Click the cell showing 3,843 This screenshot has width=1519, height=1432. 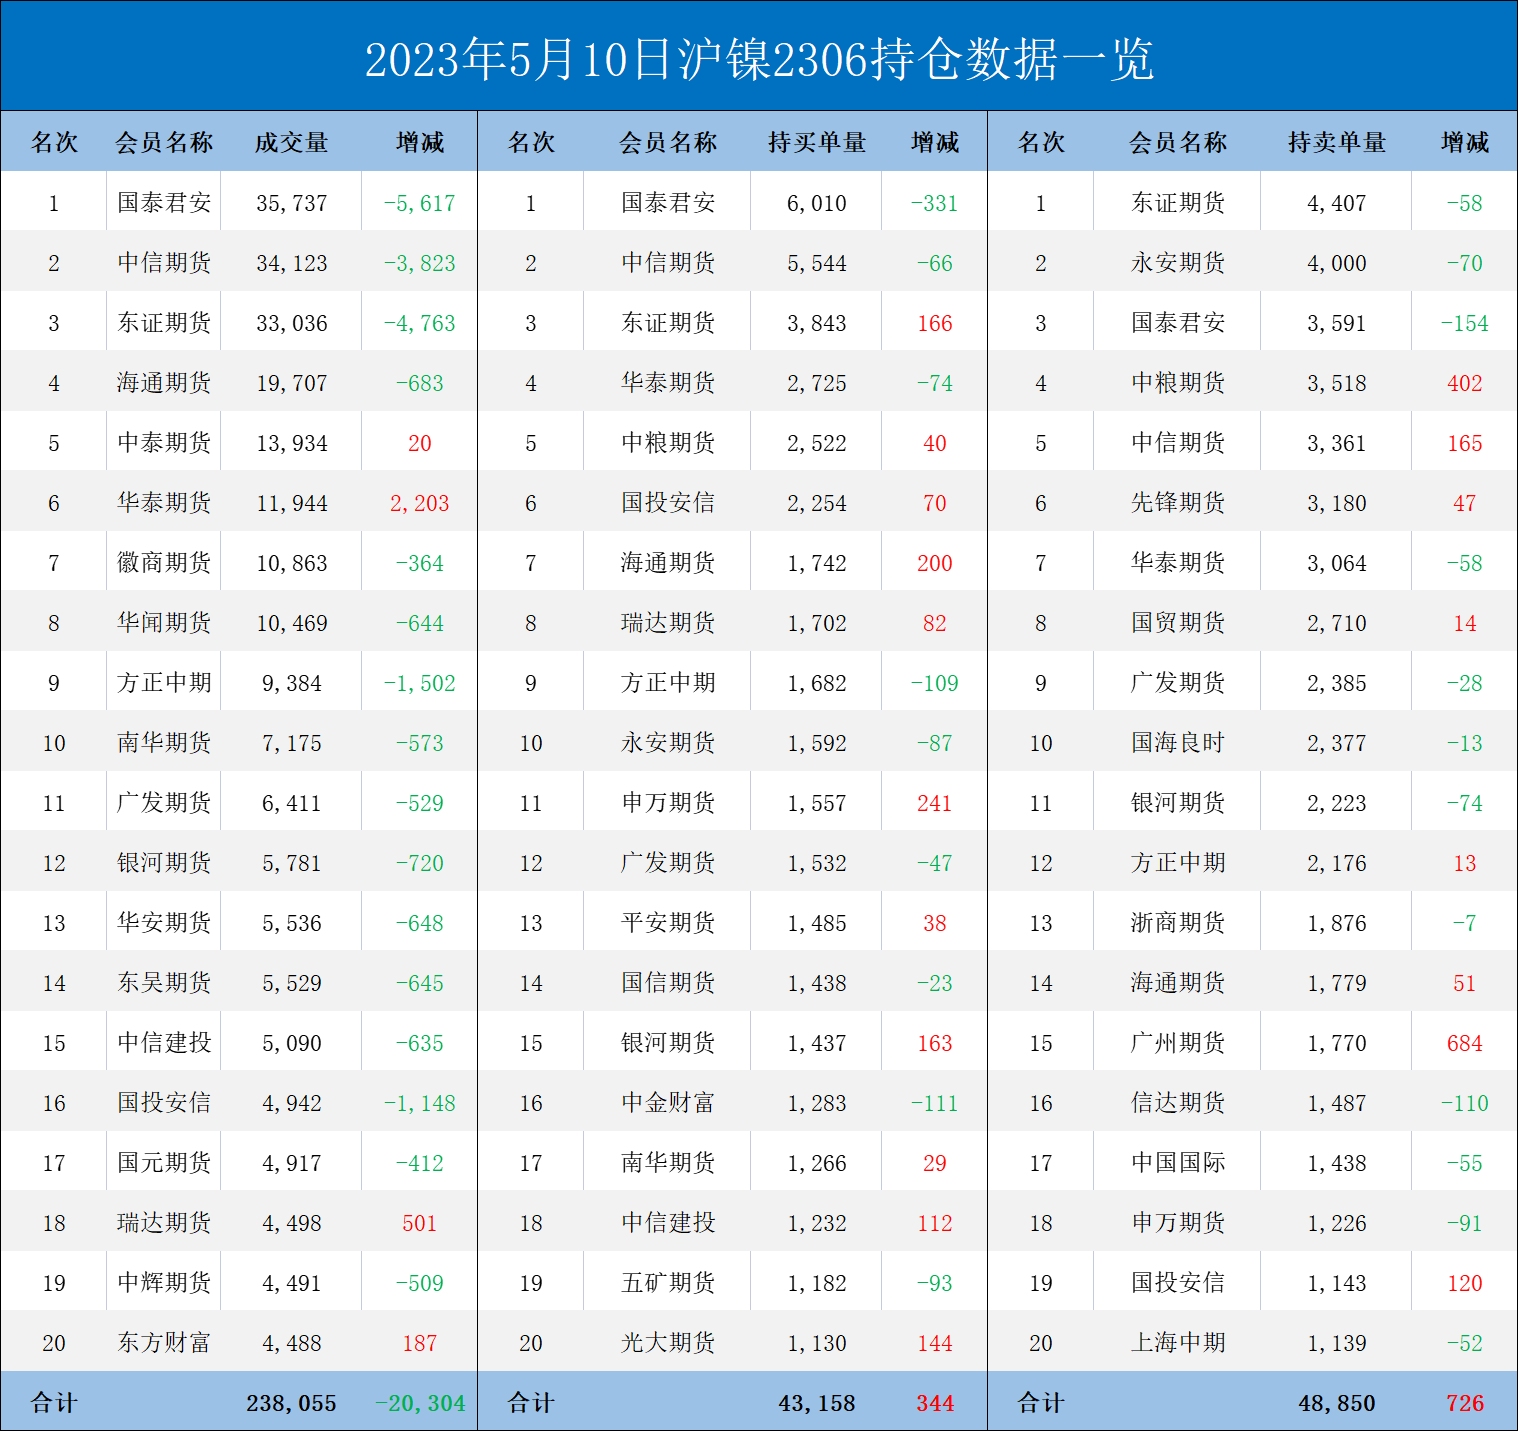(x=816, y=323)
